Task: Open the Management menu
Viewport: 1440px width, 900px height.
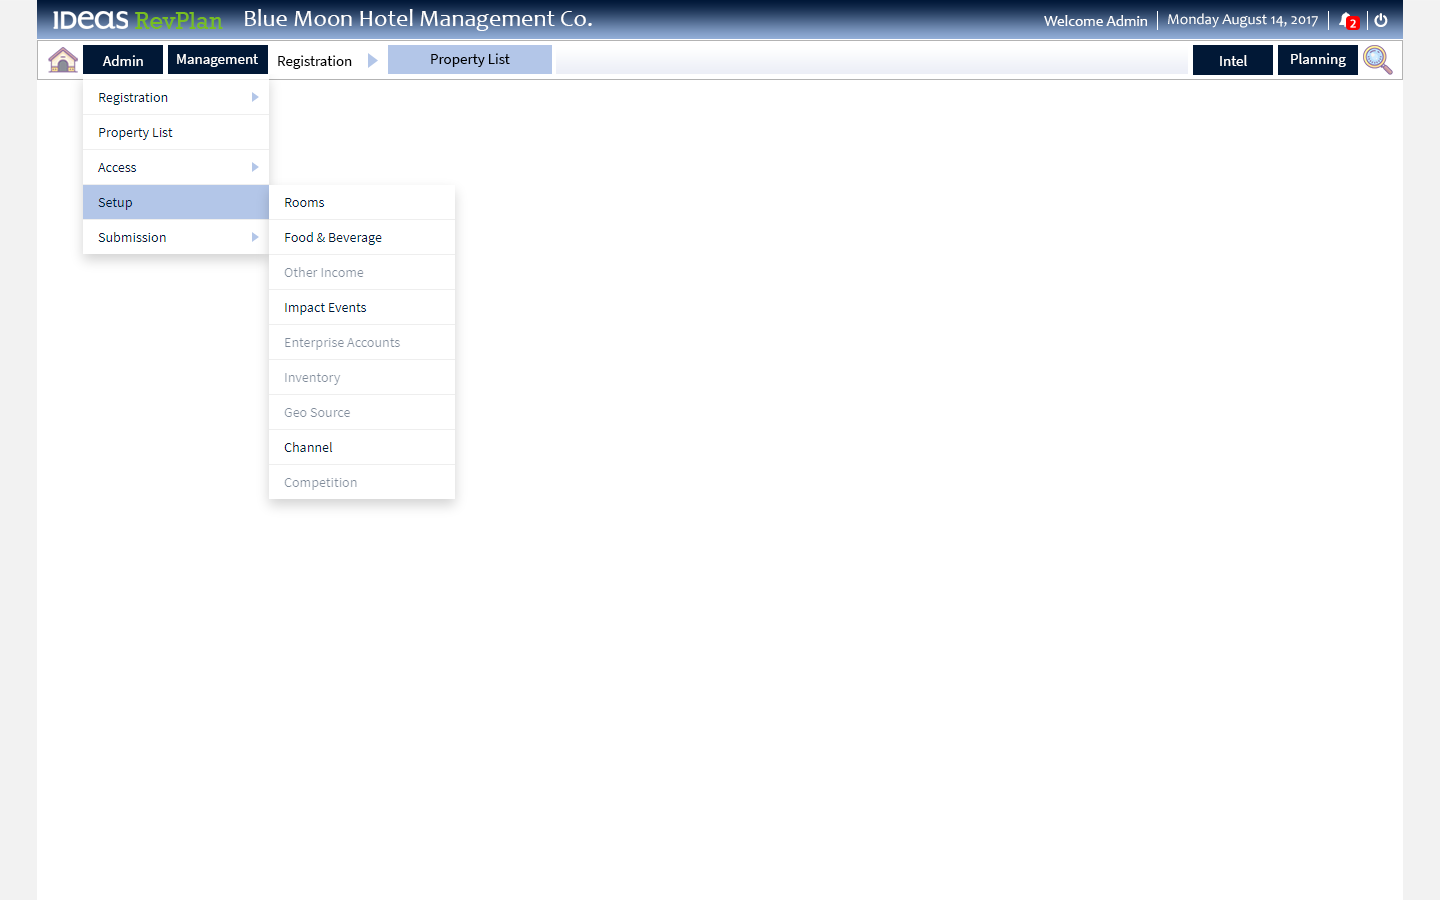Action: [217, 59]
